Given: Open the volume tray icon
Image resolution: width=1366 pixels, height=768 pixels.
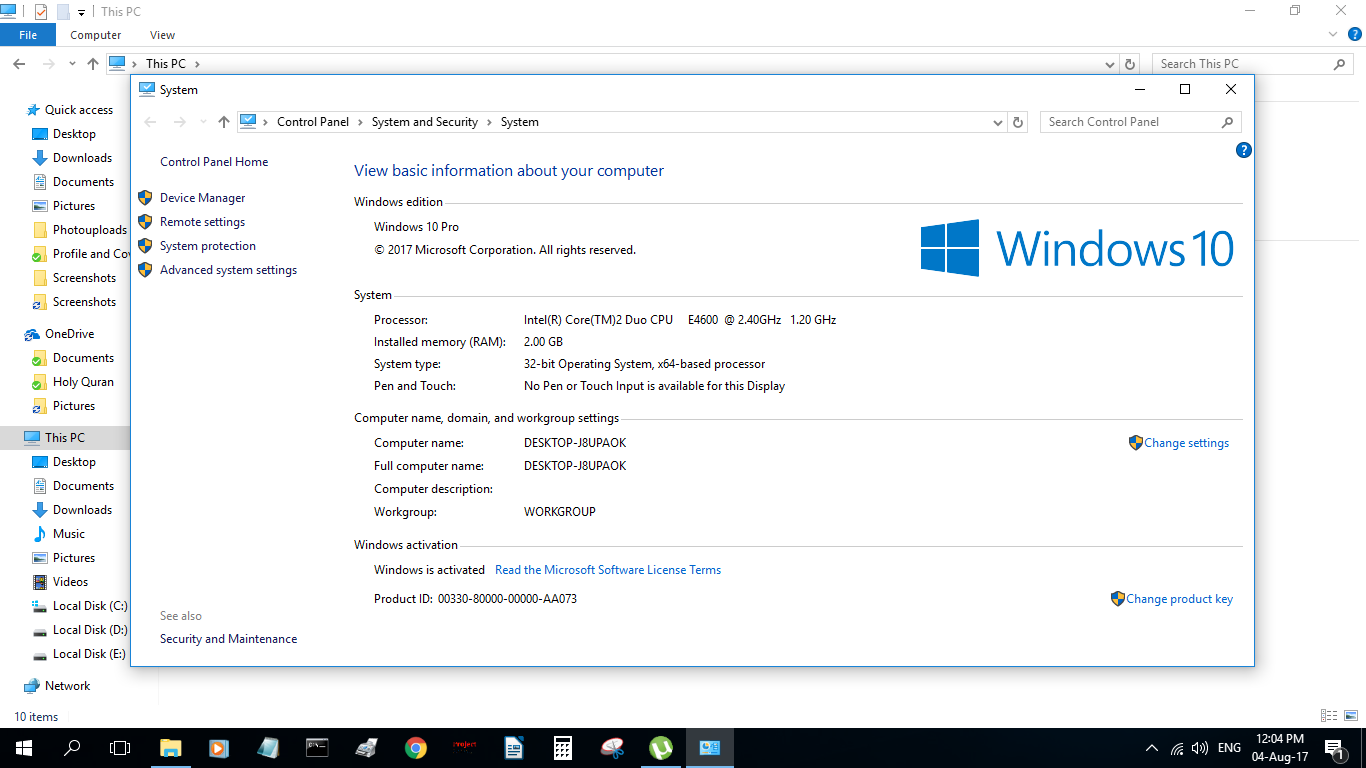Looking at the screenshot, I should click(x=1200, y=748).
